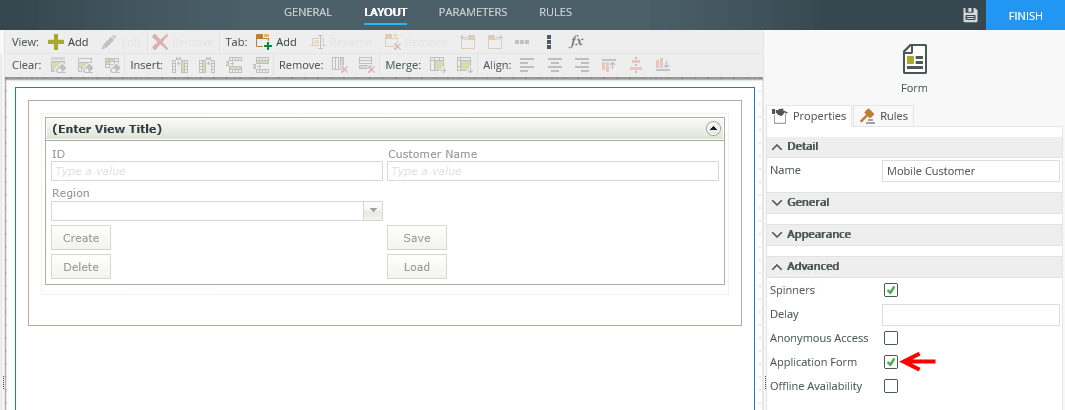Click the align left icon
This screenshot has width=1065, height=410.
click(527, 66)
